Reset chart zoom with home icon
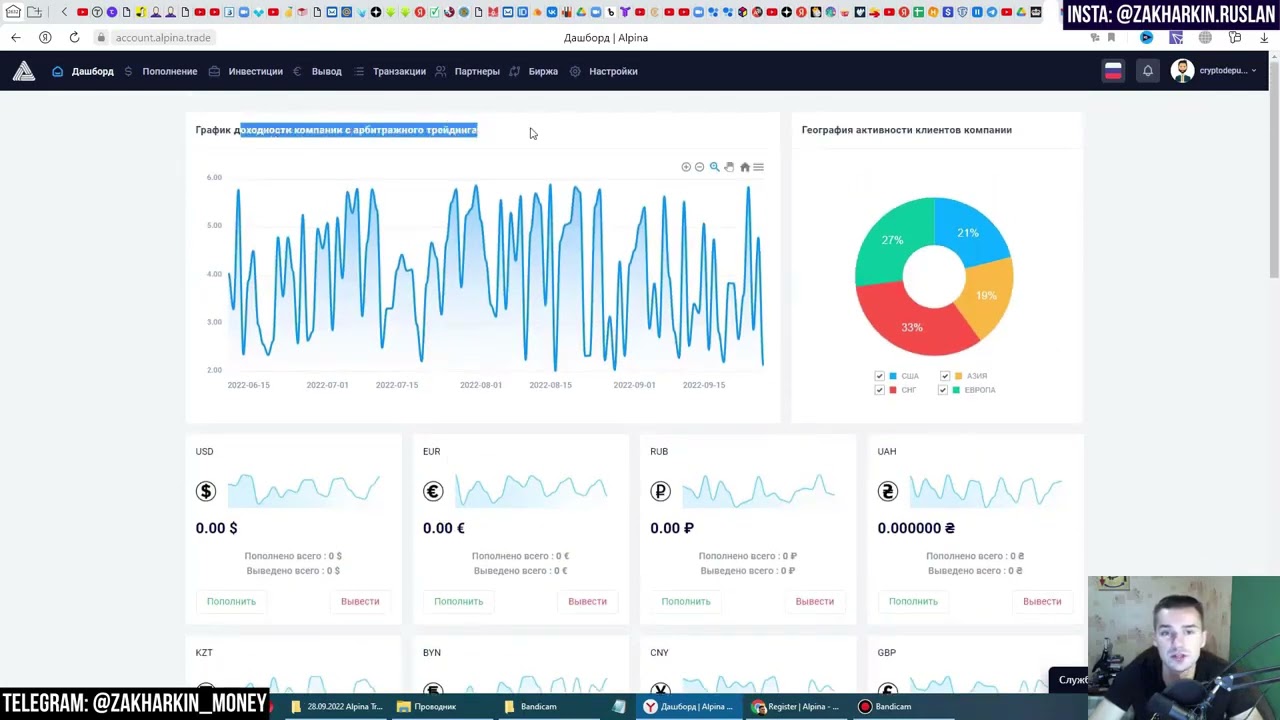Screen dimensions: 1280x720 click(x=744, y=167)
